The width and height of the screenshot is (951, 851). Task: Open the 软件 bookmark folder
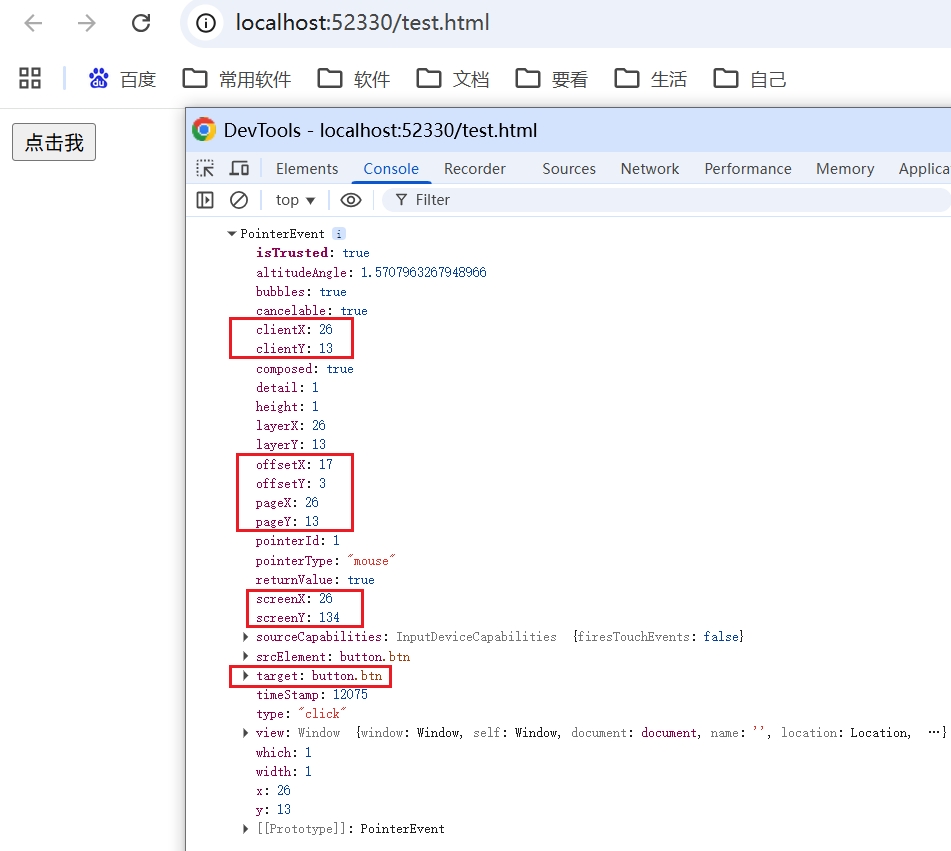[354, 79]
